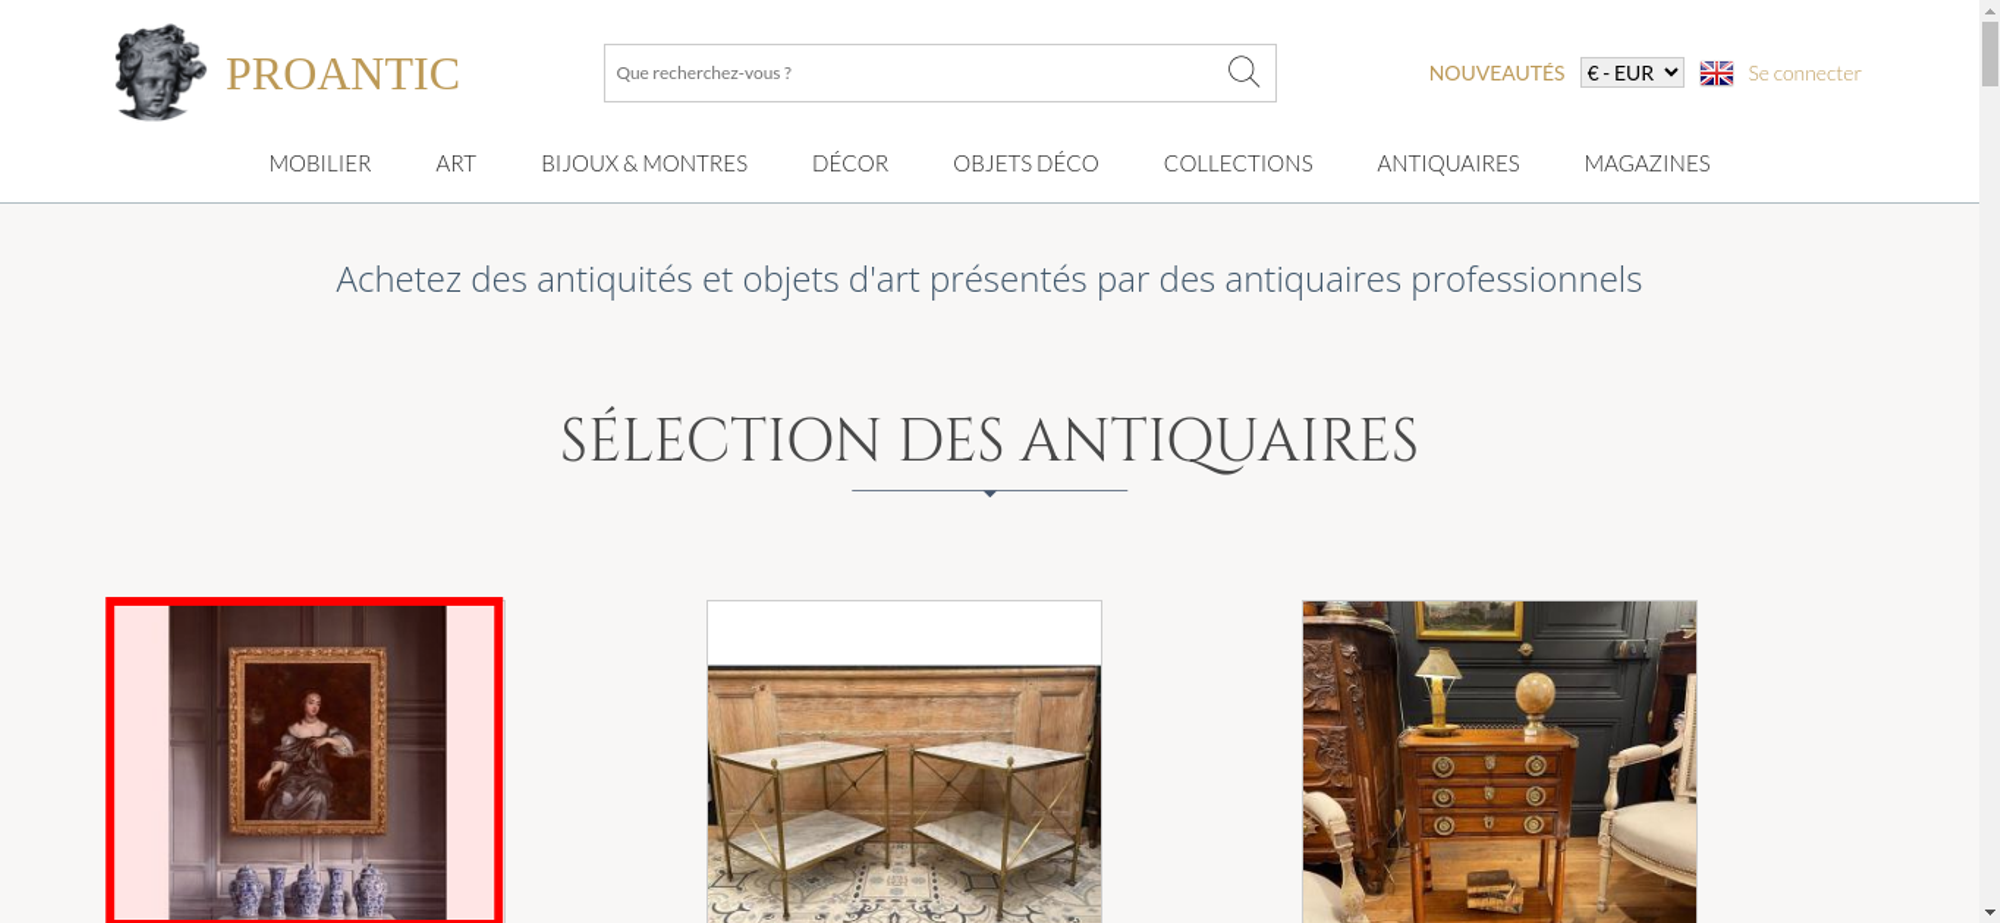Image resolution: width=2000 pixels, height=923 pixels.
Task: Open the brass side tables thumbnail
Action: click(904, 761)
